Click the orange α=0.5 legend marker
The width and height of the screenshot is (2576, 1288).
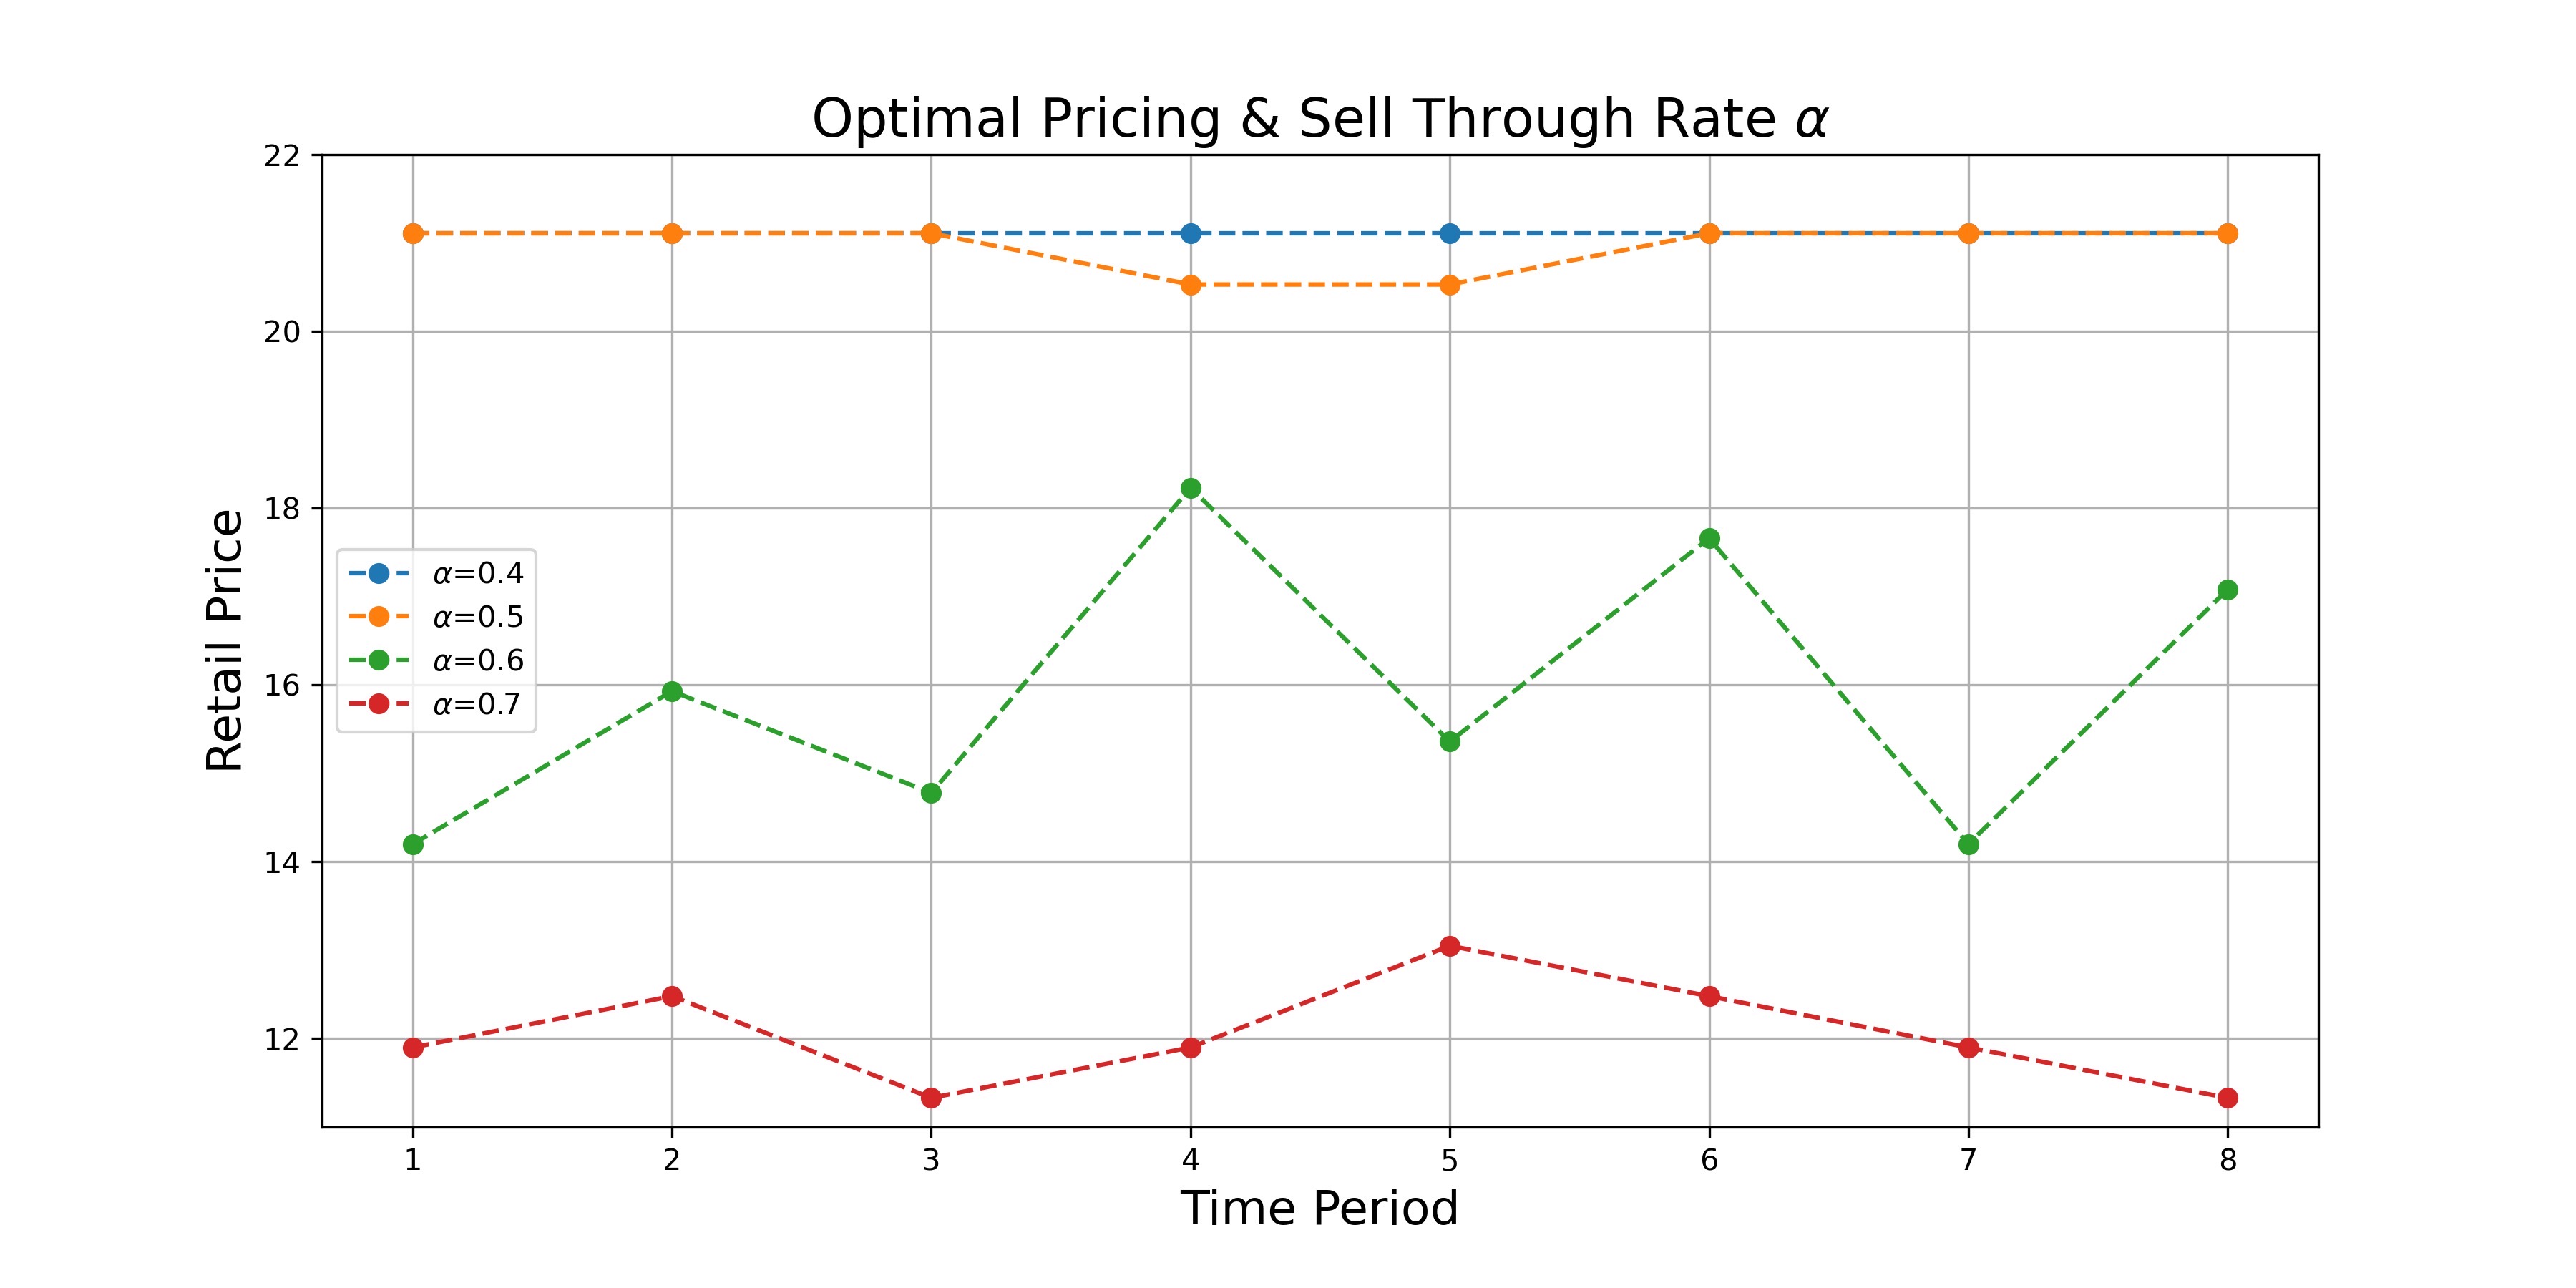[379, 617]
